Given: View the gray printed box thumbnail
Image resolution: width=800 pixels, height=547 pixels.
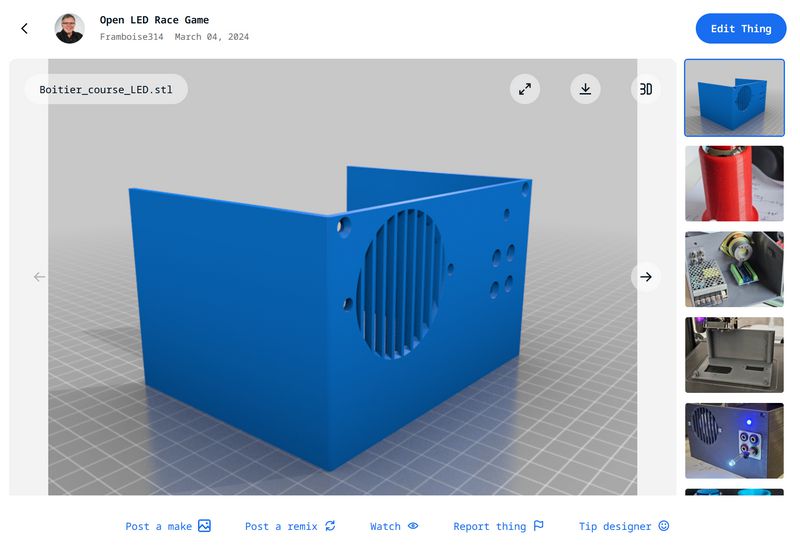Looking at the screenshot, I should pyautogui.click(x=734, y=355).
